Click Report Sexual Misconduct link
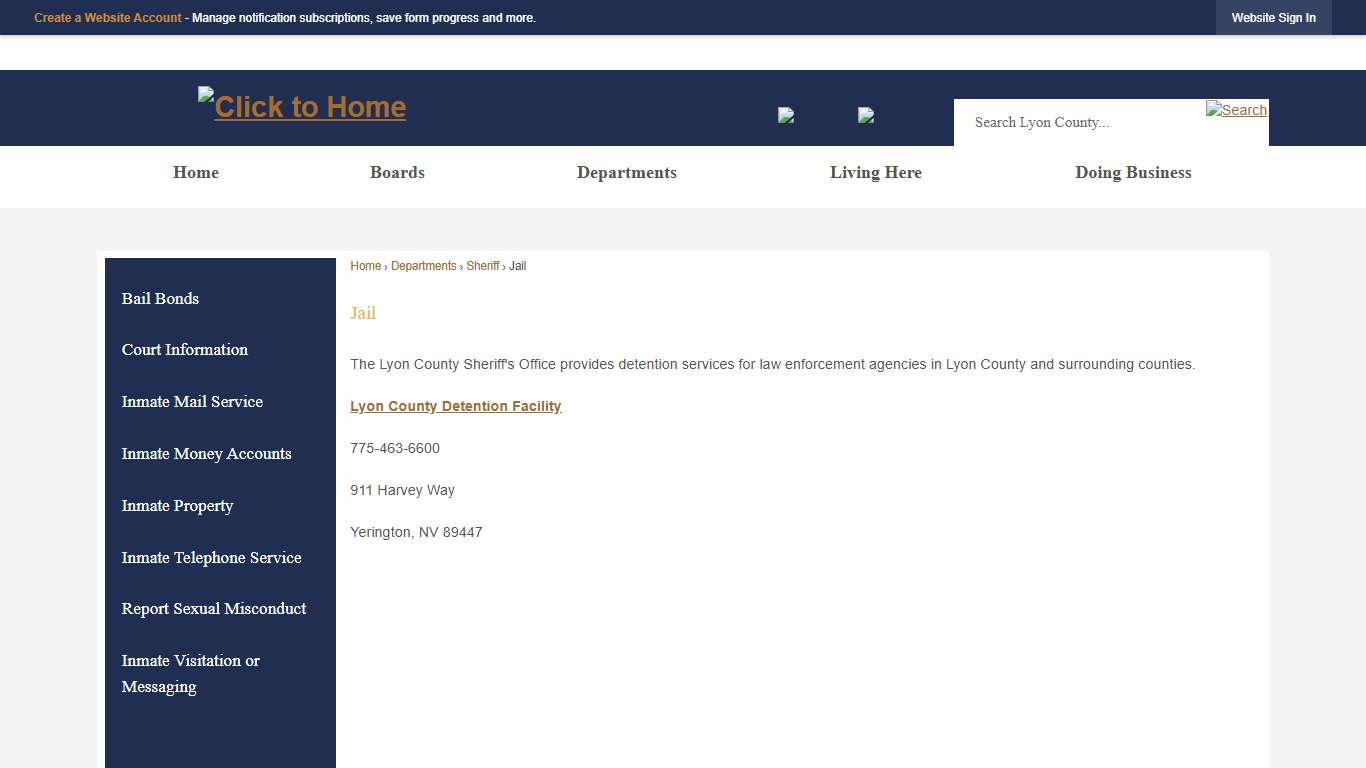Image resolution: width=1366 pixels, height=768 pixels. [x=214, y=608]
